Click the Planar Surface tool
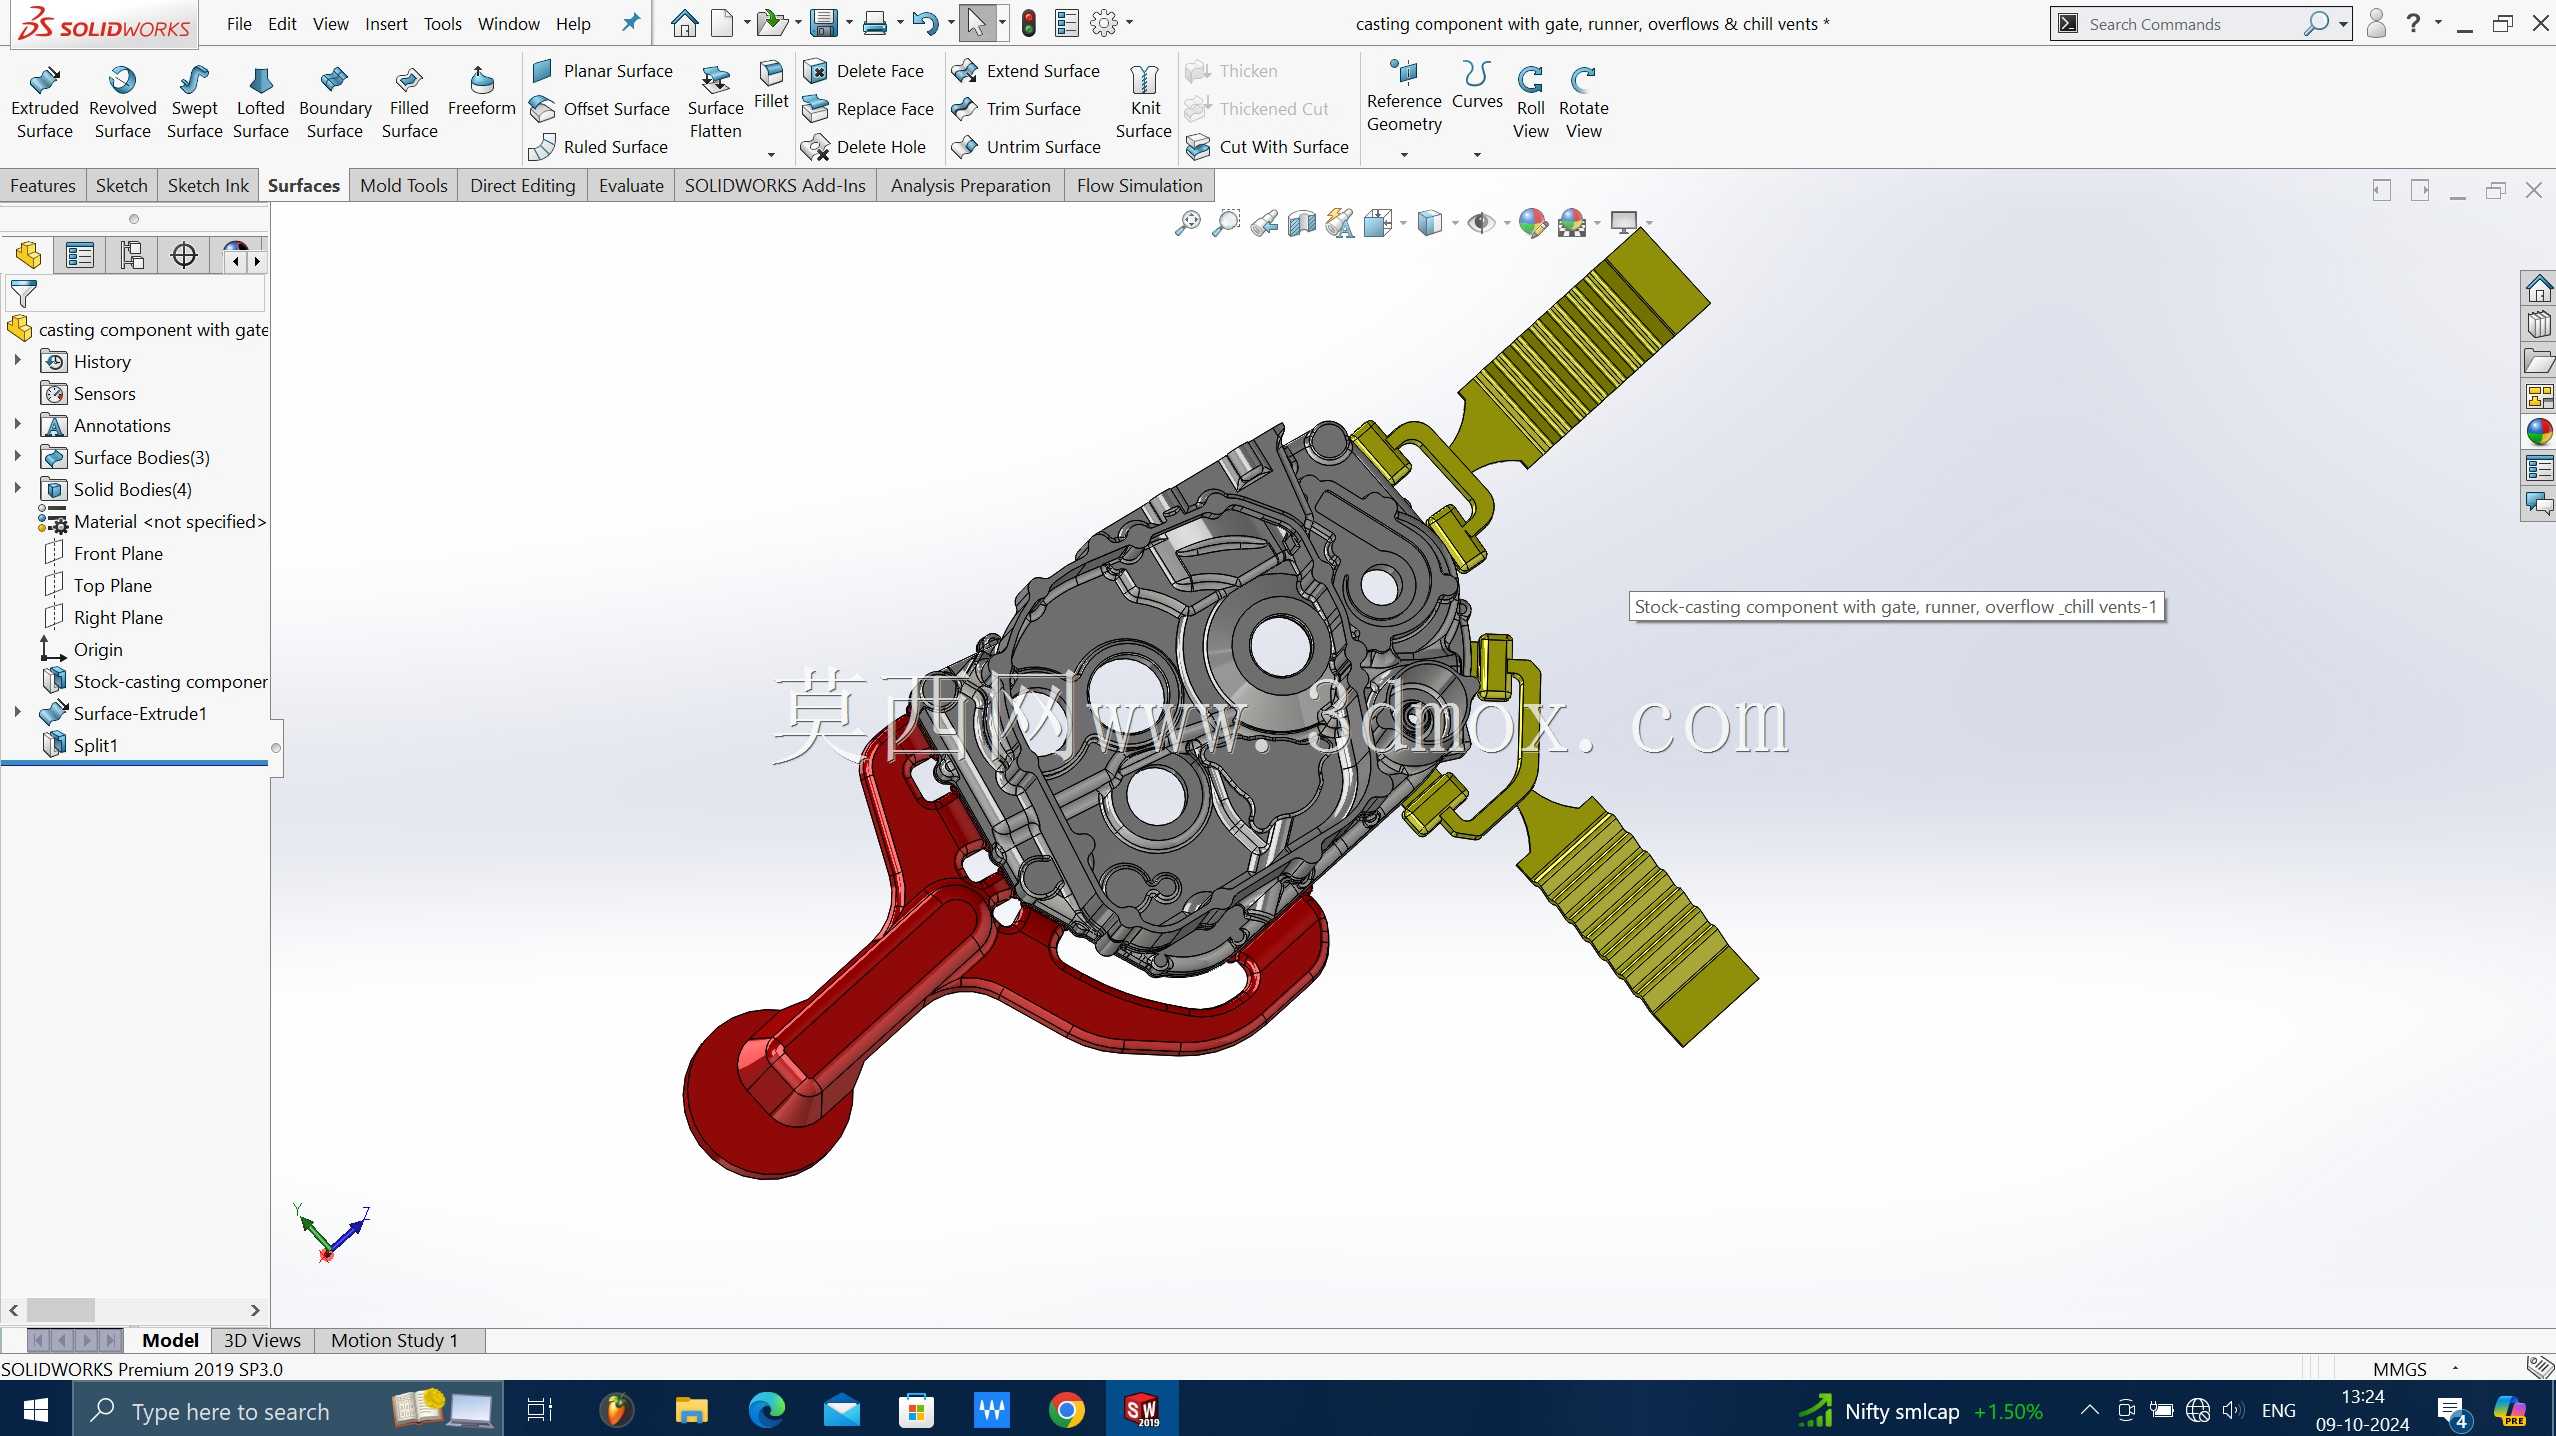This screenshot has width=2556, height=1436. (602, 71)
